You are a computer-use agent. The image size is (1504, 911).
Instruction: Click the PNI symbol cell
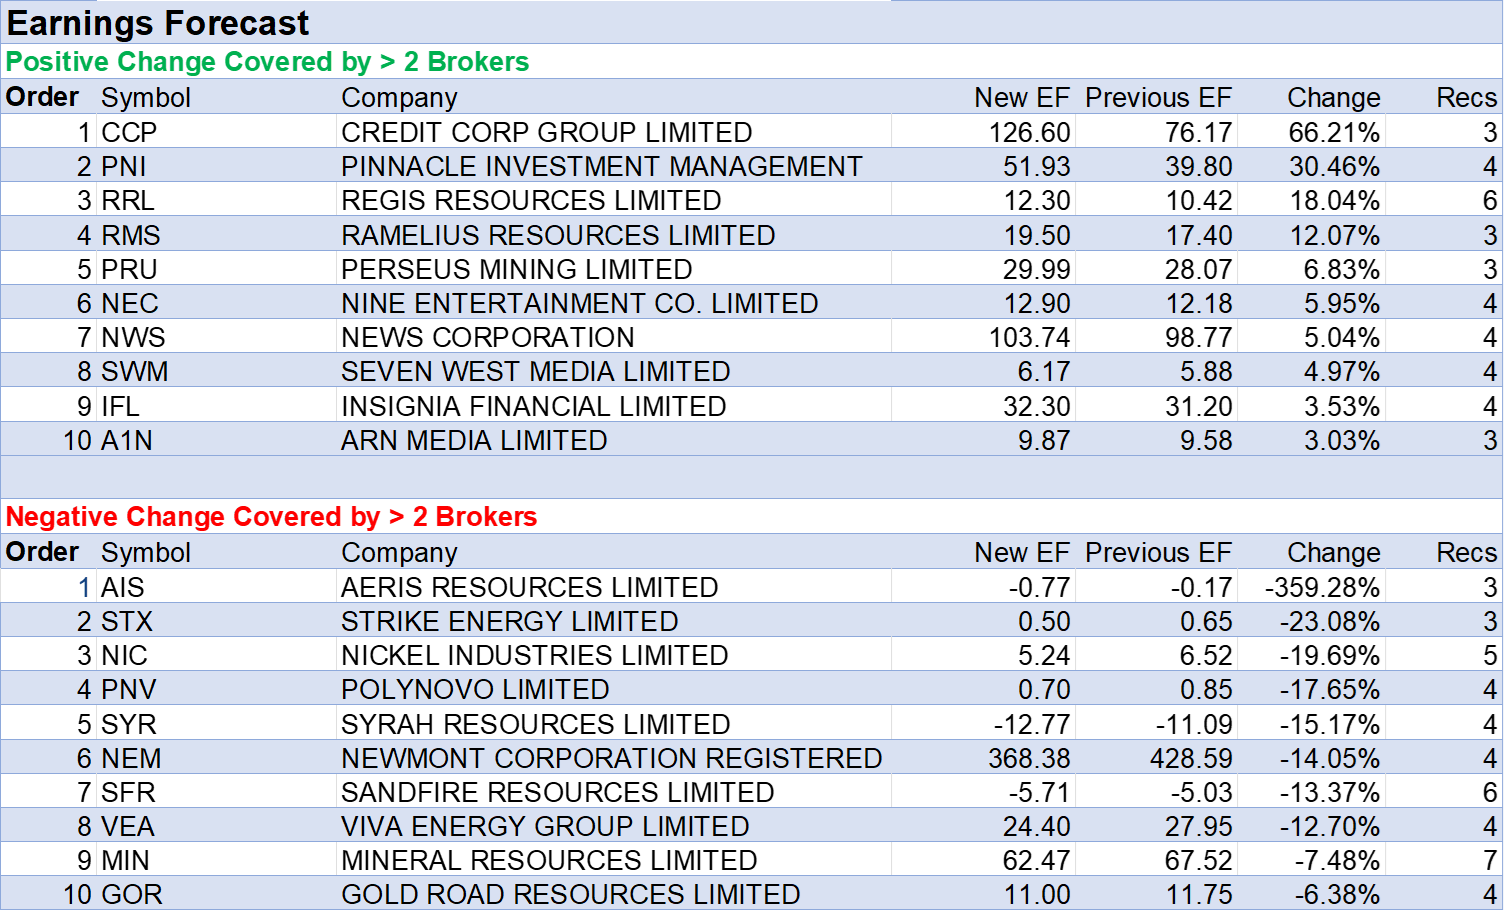coord(124,166)
